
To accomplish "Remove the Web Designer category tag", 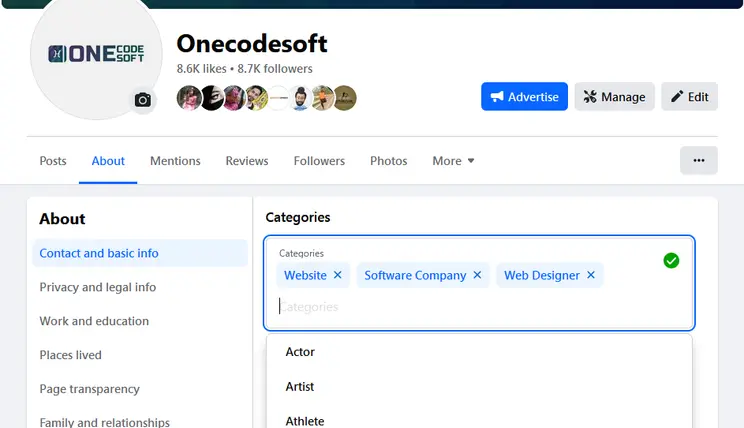I will tap(591, 275).
